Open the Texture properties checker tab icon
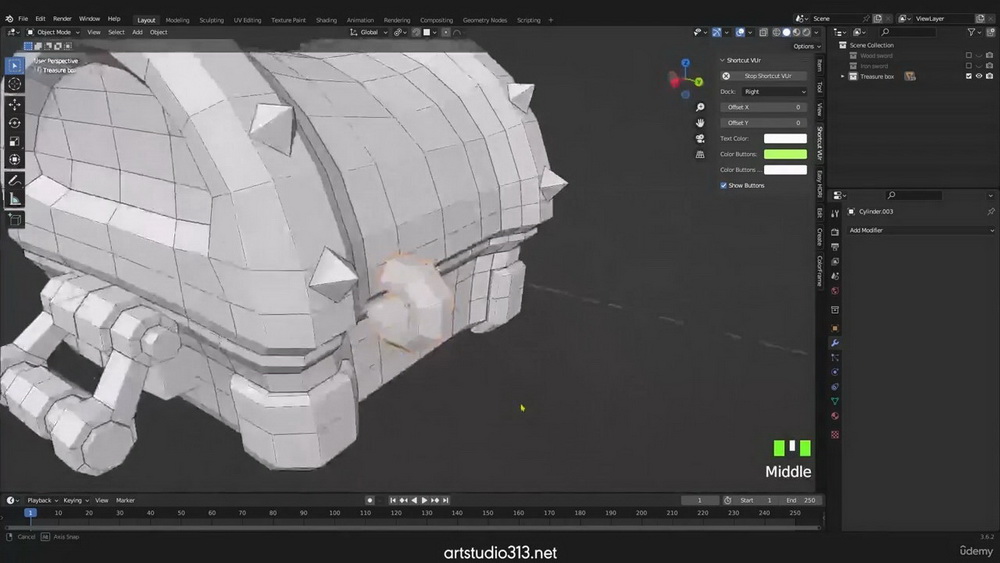 tap(835, 434)
